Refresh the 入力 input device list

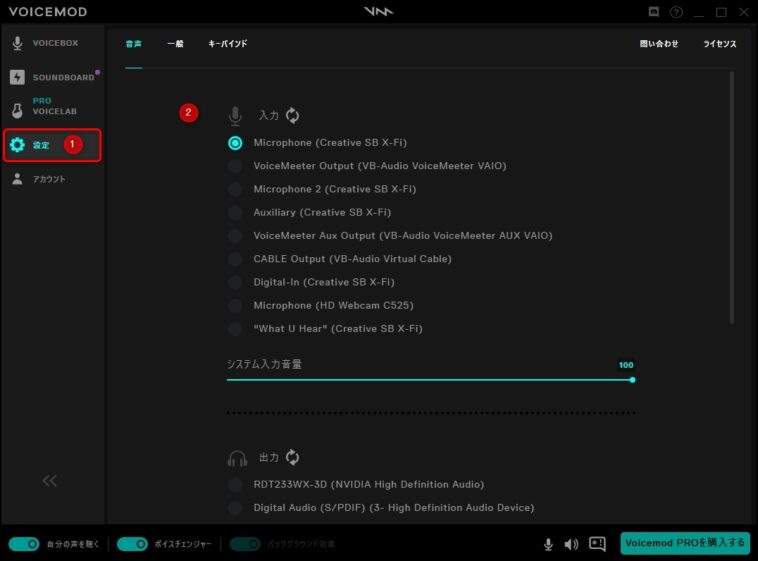[292, 116]
